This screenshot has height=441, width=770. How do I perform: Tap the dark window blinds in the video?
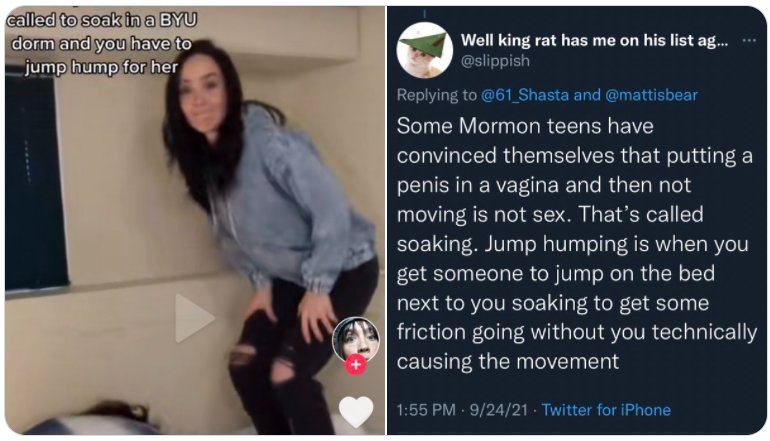[34, 182]
